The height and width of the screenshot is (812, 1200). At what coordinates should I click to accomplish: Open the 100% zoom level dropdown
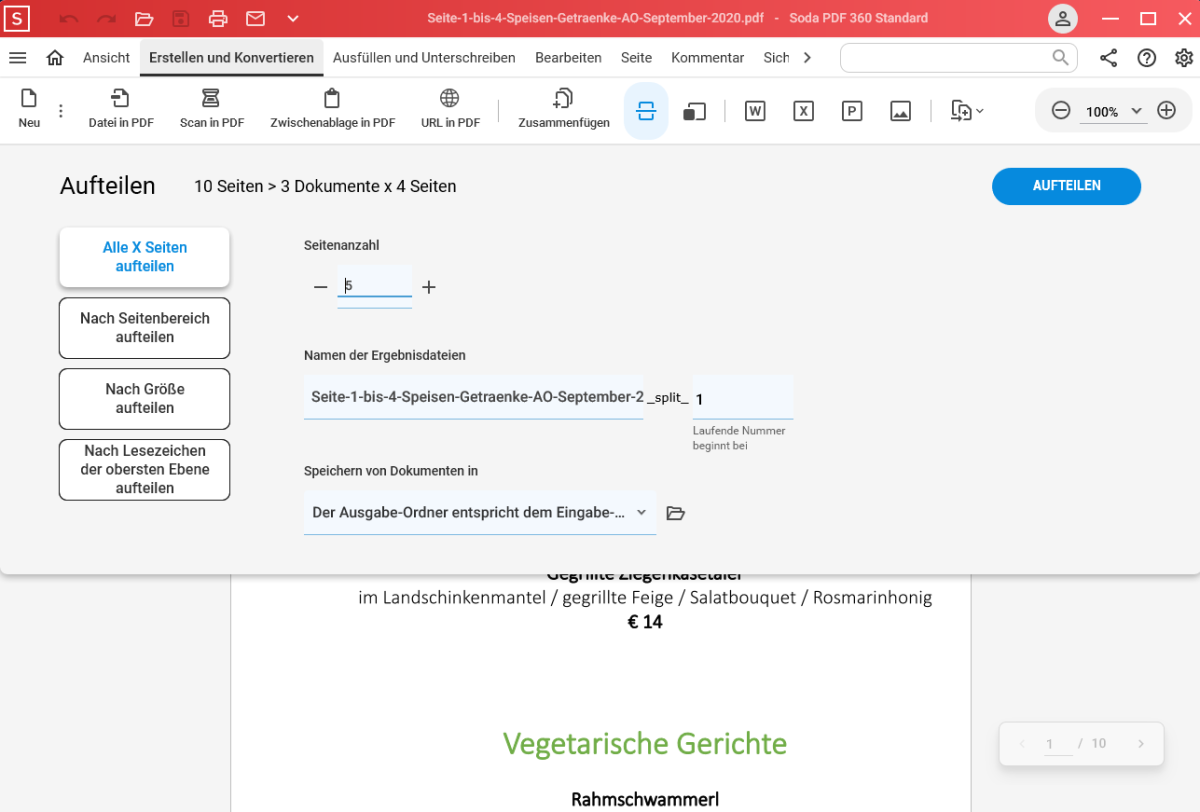tap(1136, 111)
